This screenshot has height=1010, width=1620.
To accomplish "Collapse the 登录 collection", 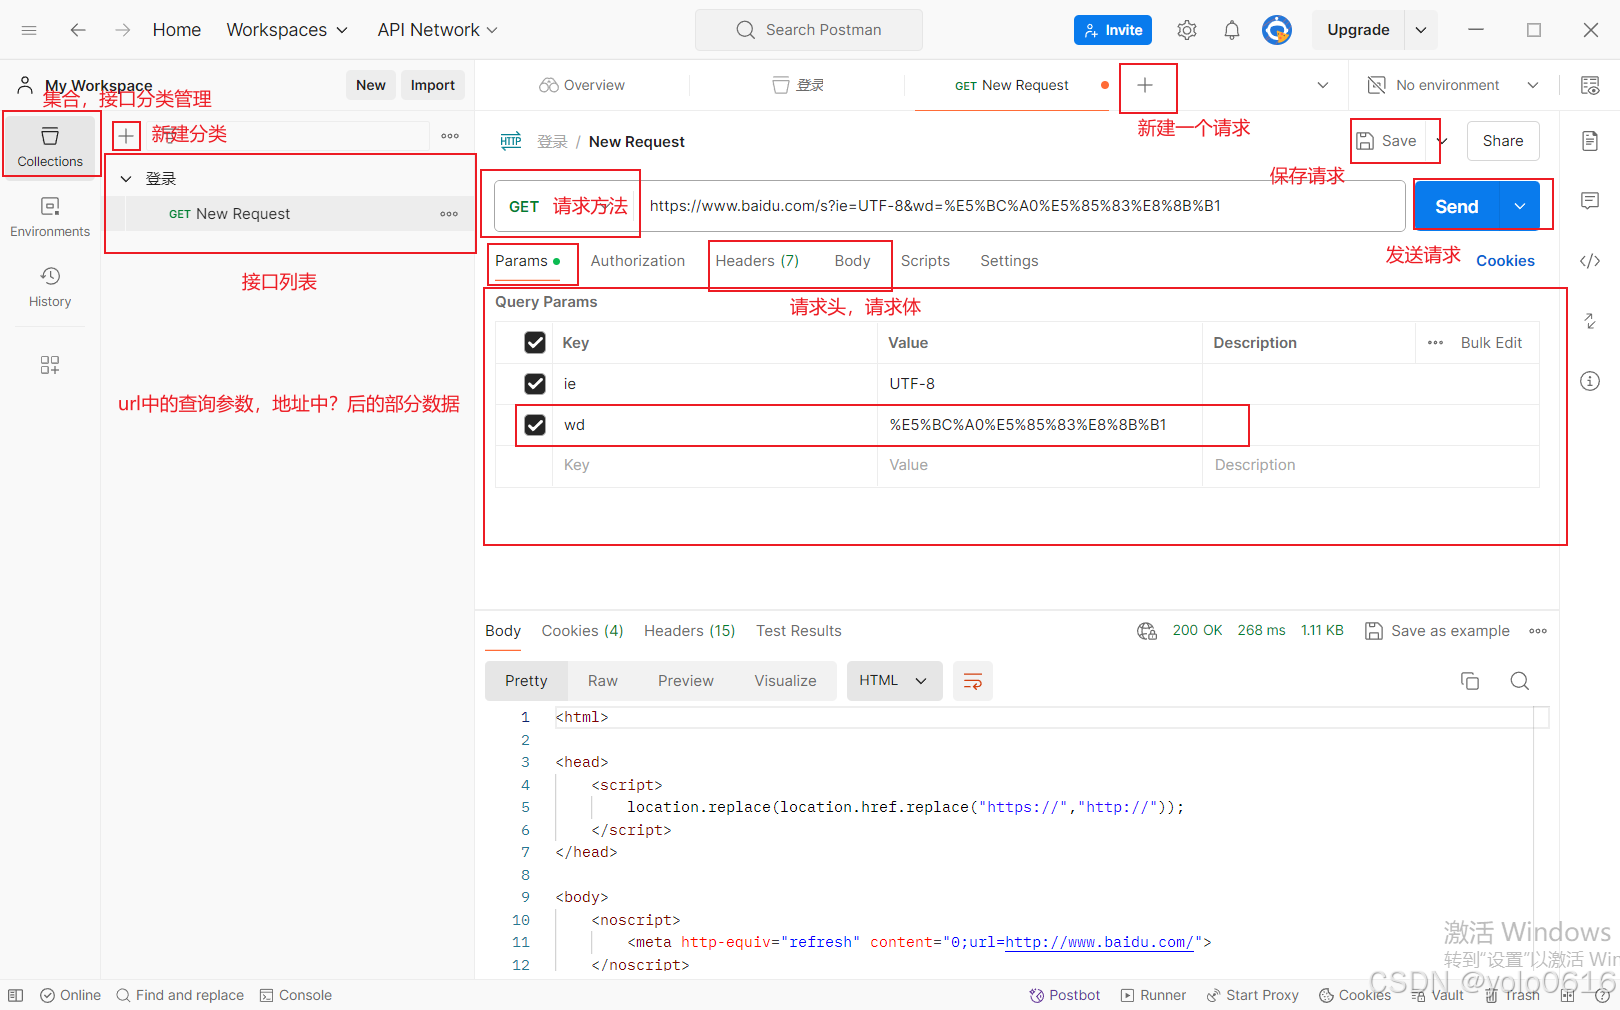I will [126, 179].
